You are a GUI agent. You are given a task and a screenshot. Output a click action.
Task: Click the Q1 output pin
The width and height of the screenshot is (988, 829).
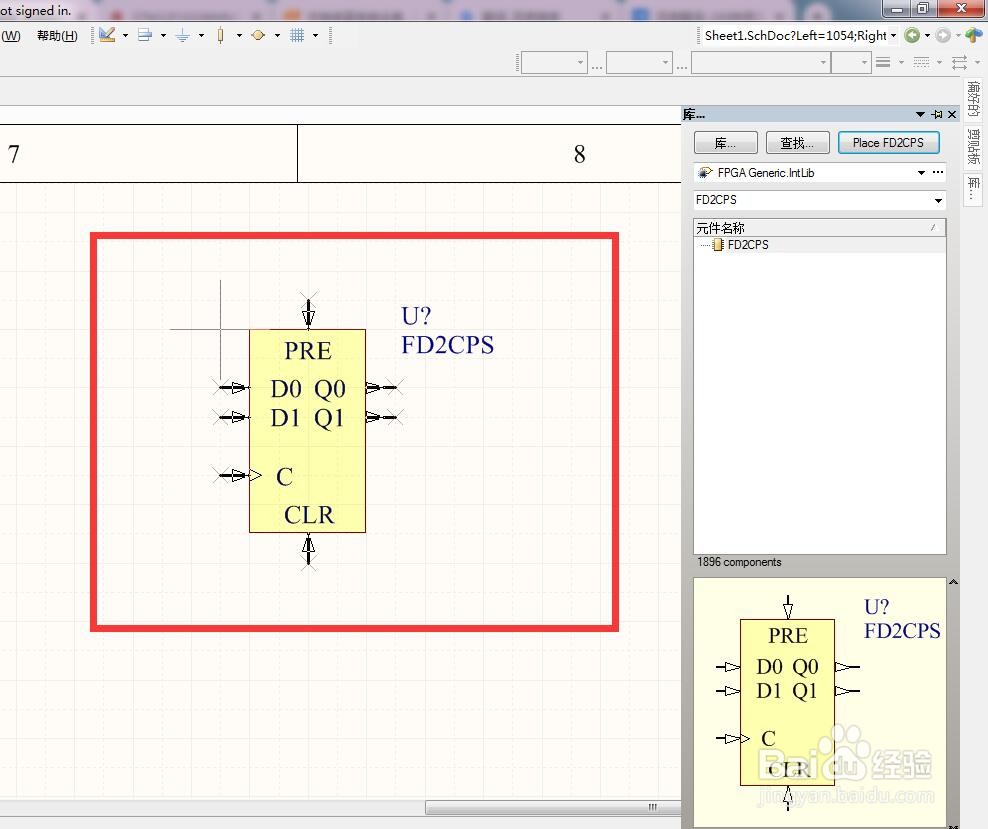pyautogui.click(x=384, y=416)
